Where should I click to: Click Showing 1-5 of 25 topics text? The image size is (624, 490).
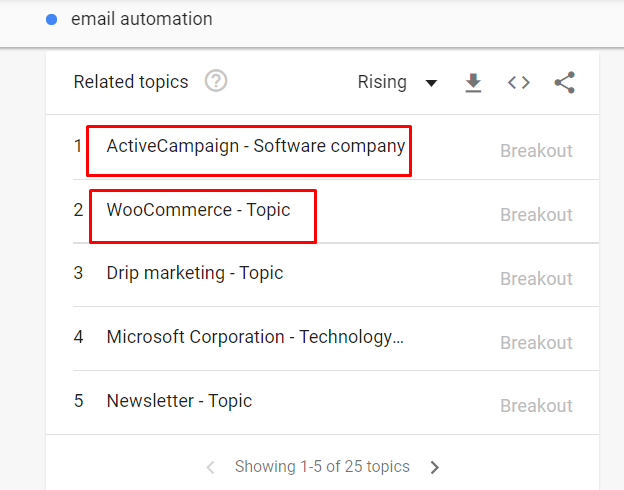322,467
